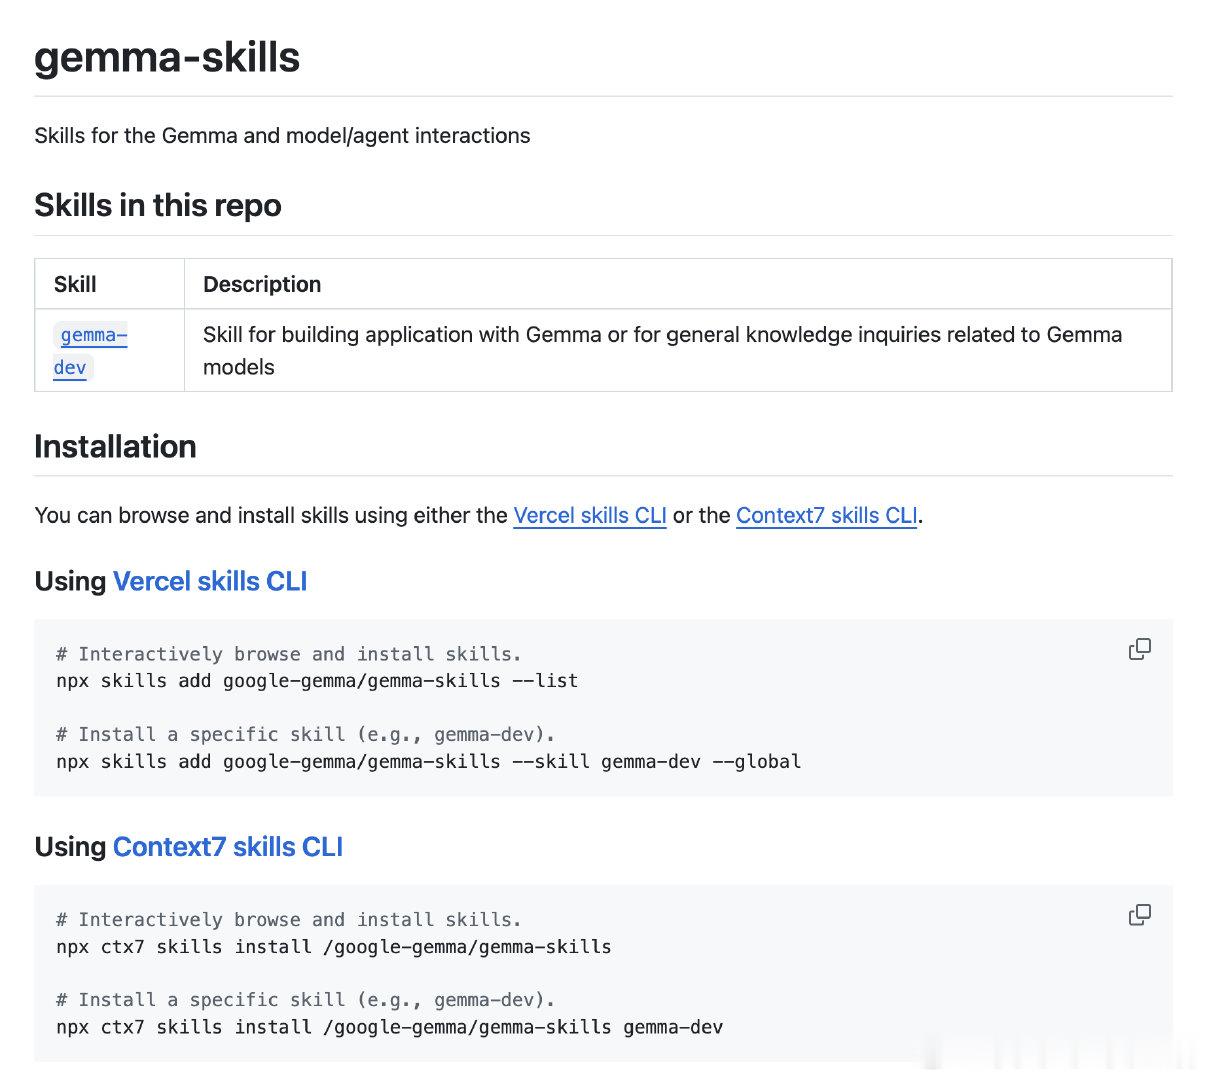Image resolution: width=1209 pixels, height=1080 pixels.
Task: Open Vercel skills CLI link in Installation paragraph
Action: 590,515
